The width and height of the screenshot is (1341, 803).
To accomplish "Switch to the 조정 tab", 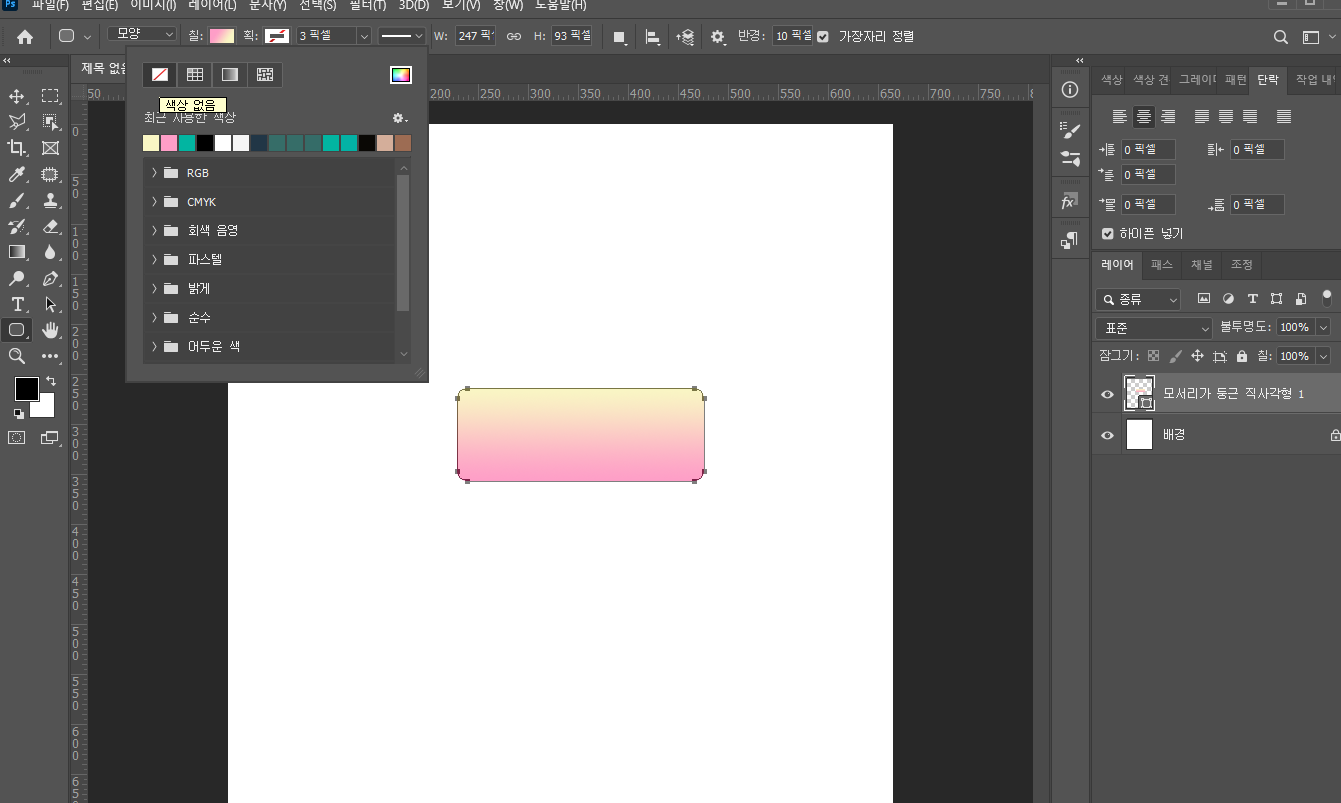I will tap(1241, 265).
